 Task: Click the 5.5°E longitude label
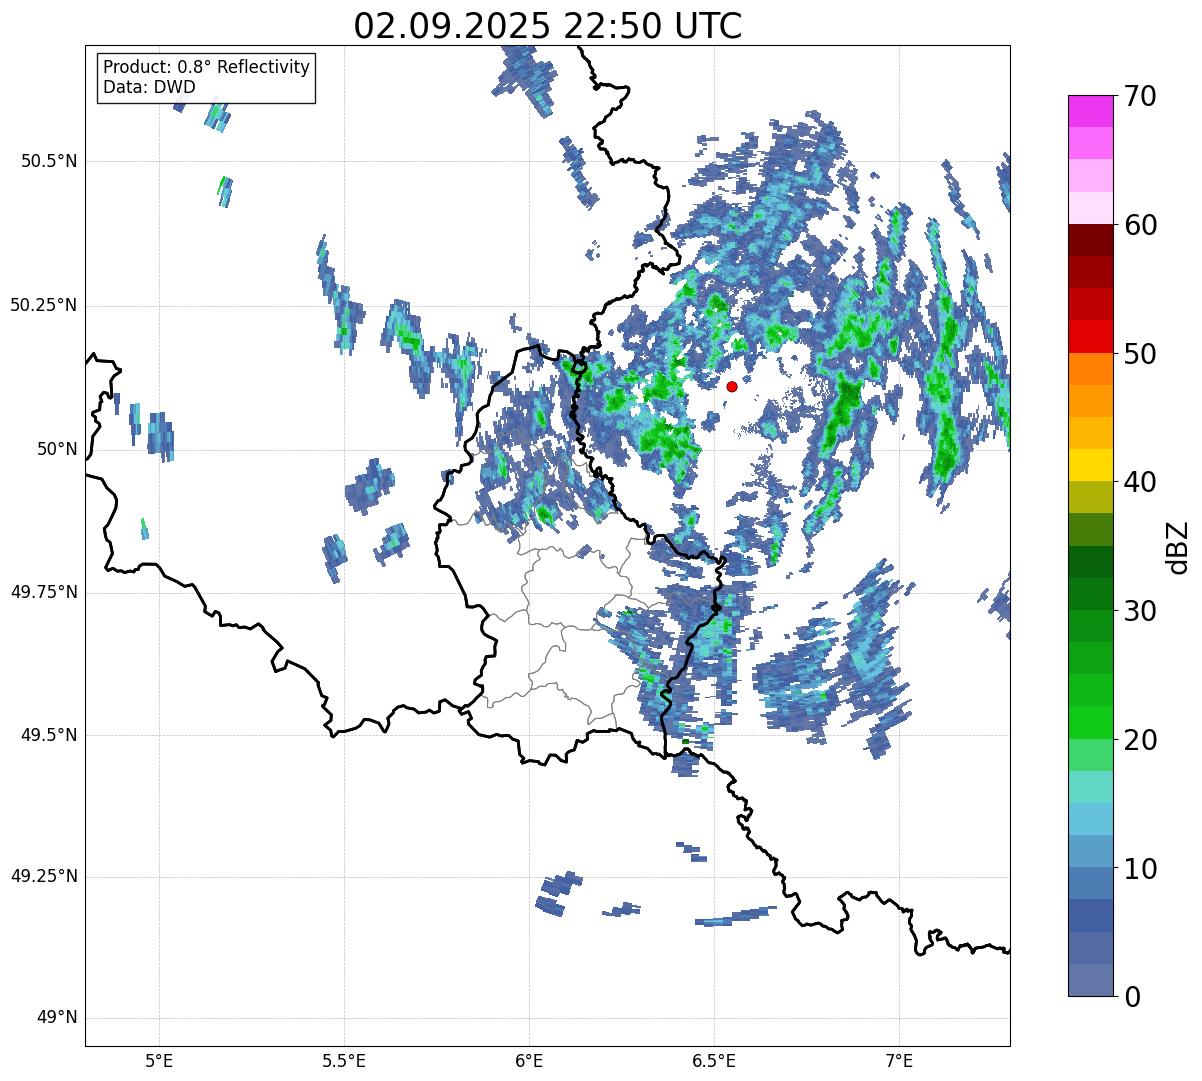point(344,1060)
